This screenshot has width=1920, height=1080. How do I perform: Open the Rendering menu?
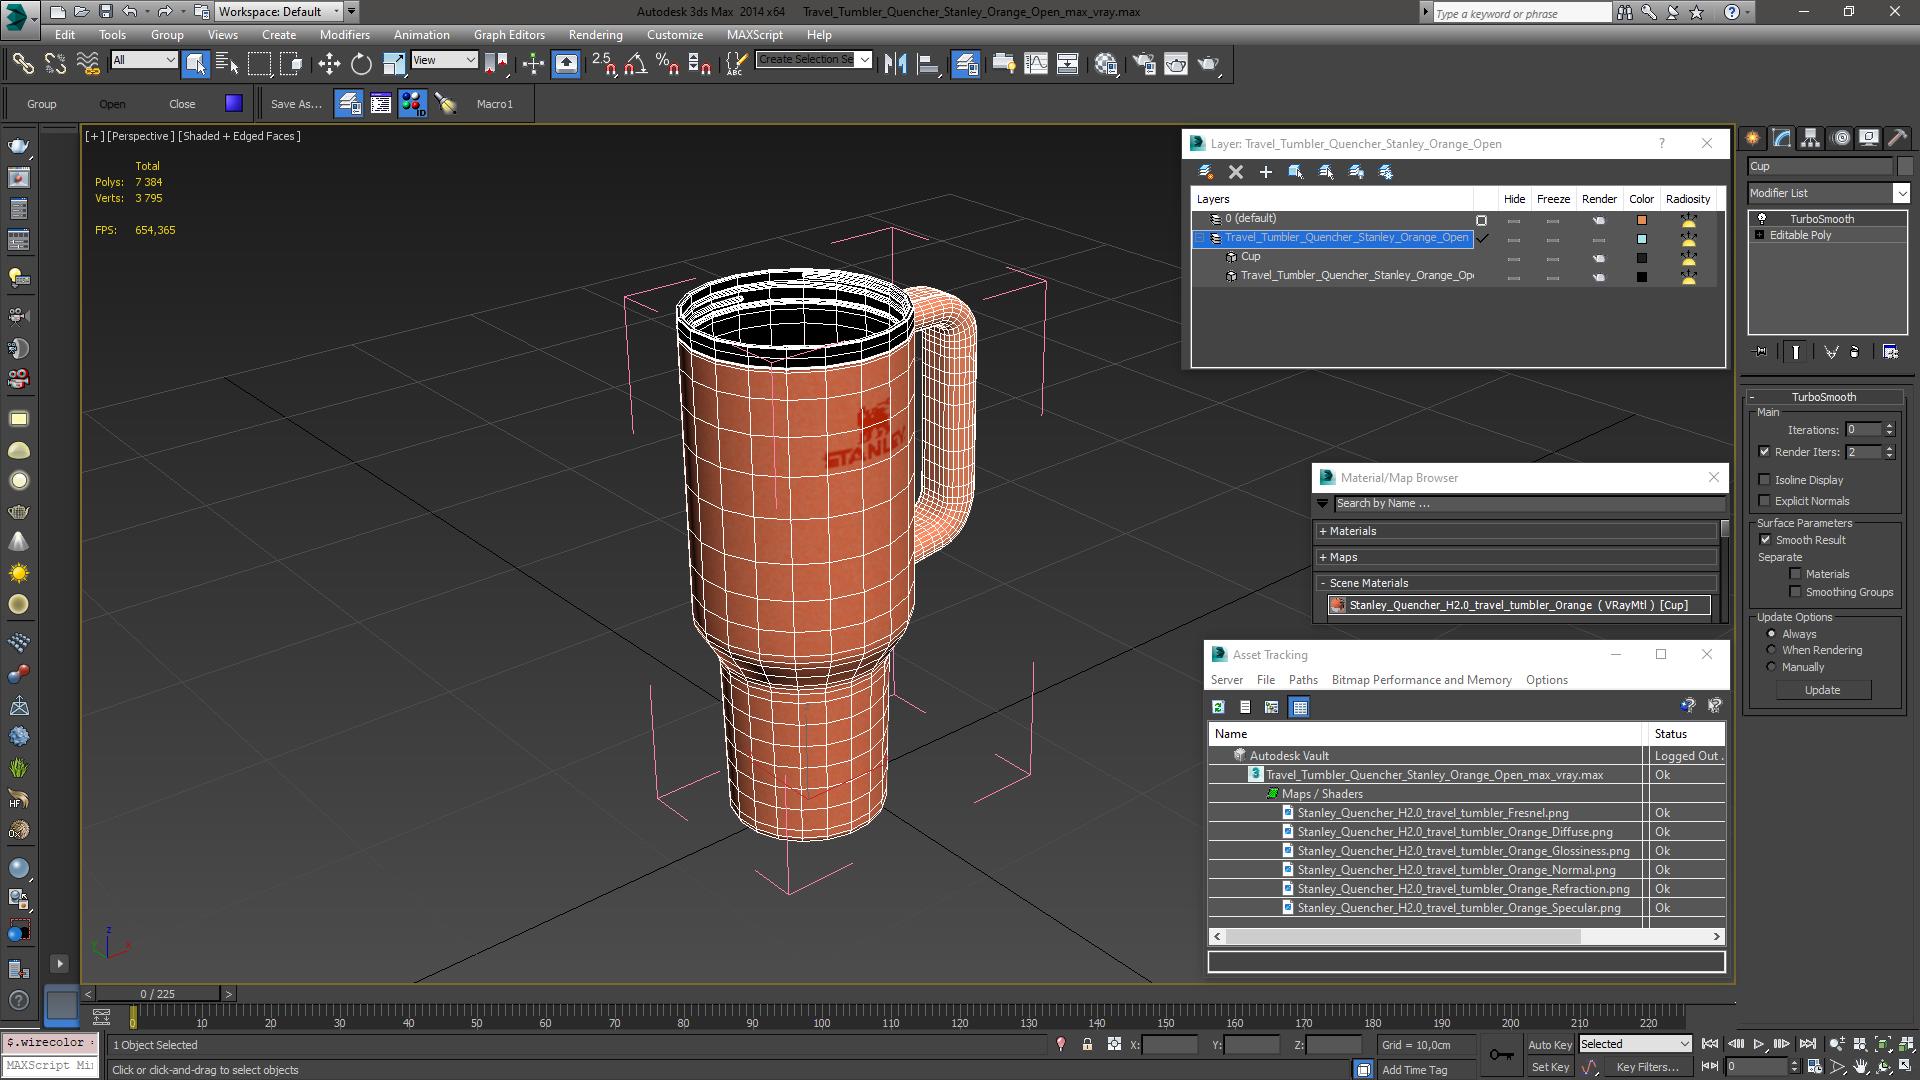(595, 34)
